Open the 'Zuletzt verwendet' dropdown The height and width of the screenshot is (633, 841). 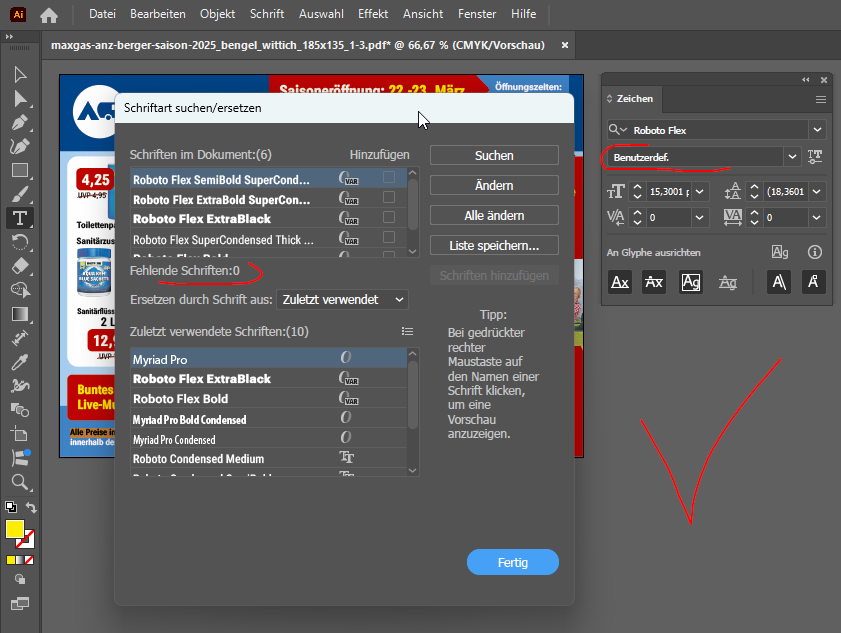click(x=343, y=299)
